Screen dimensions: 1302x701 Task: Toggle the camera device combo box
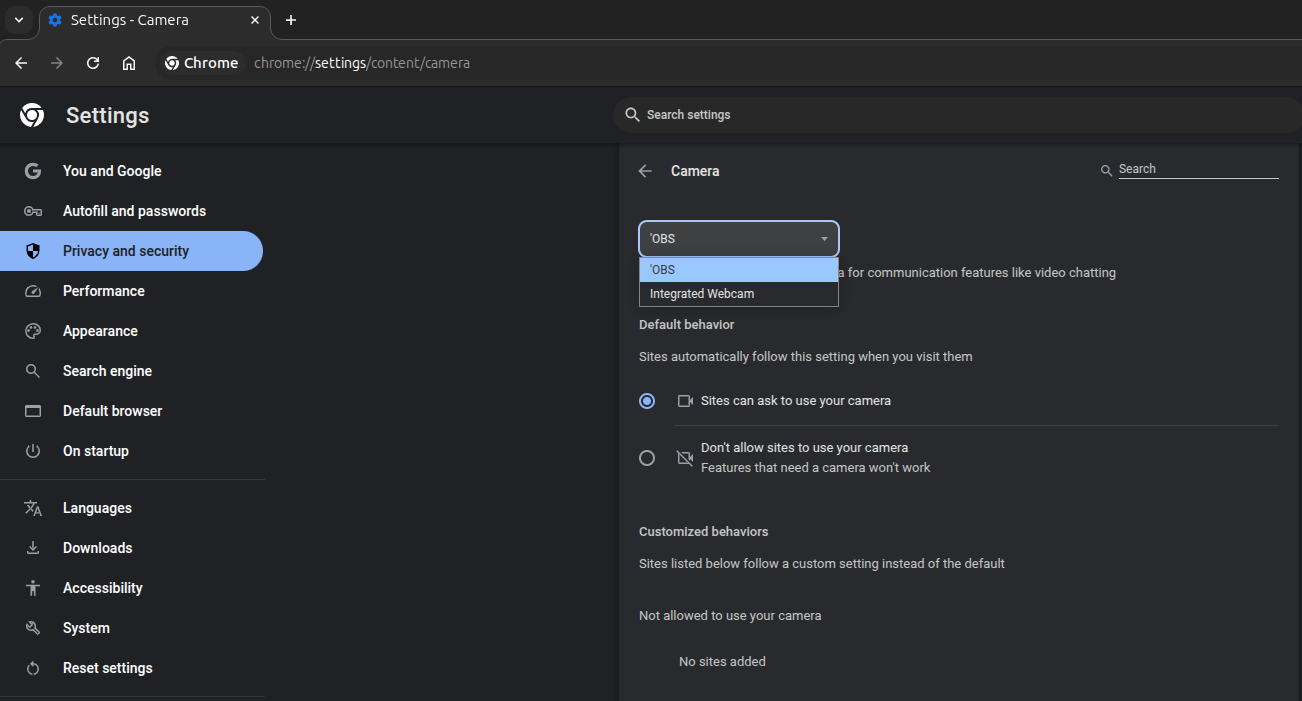coord(739,239)
